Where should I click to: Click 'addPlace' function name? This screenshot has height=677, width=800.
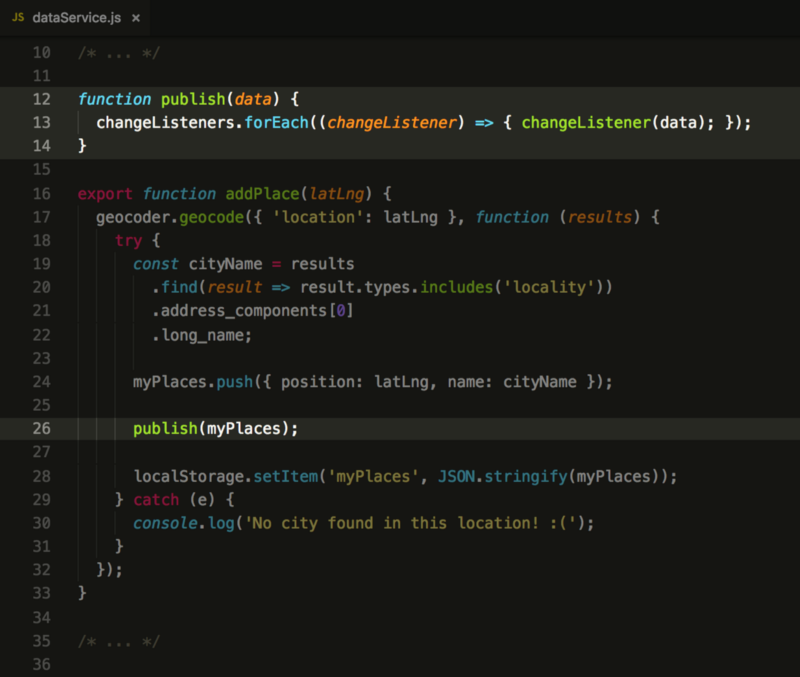(x=262, y=194)
